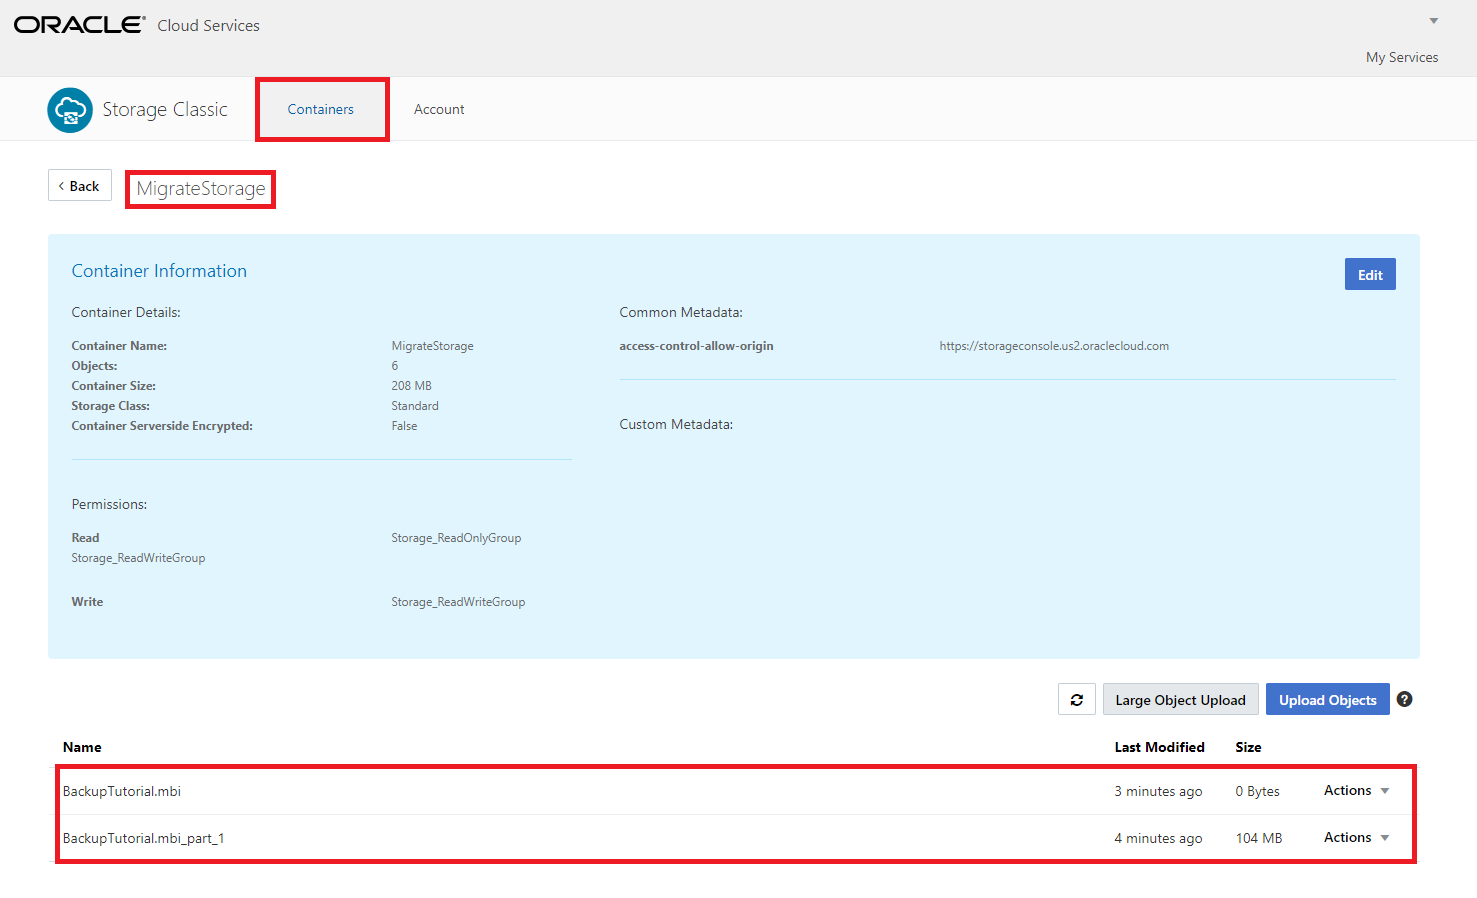Click the Last Modified column header

(1159, 747)
